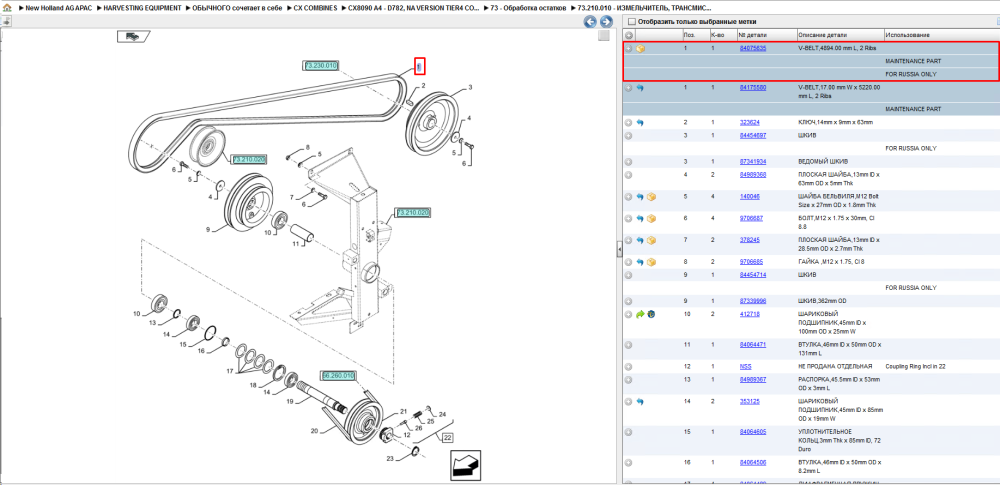Open the panel toggle icon below the home icon
This screenshot has height=485, width=1000.
pyautogui.click(x=6, y=21)
